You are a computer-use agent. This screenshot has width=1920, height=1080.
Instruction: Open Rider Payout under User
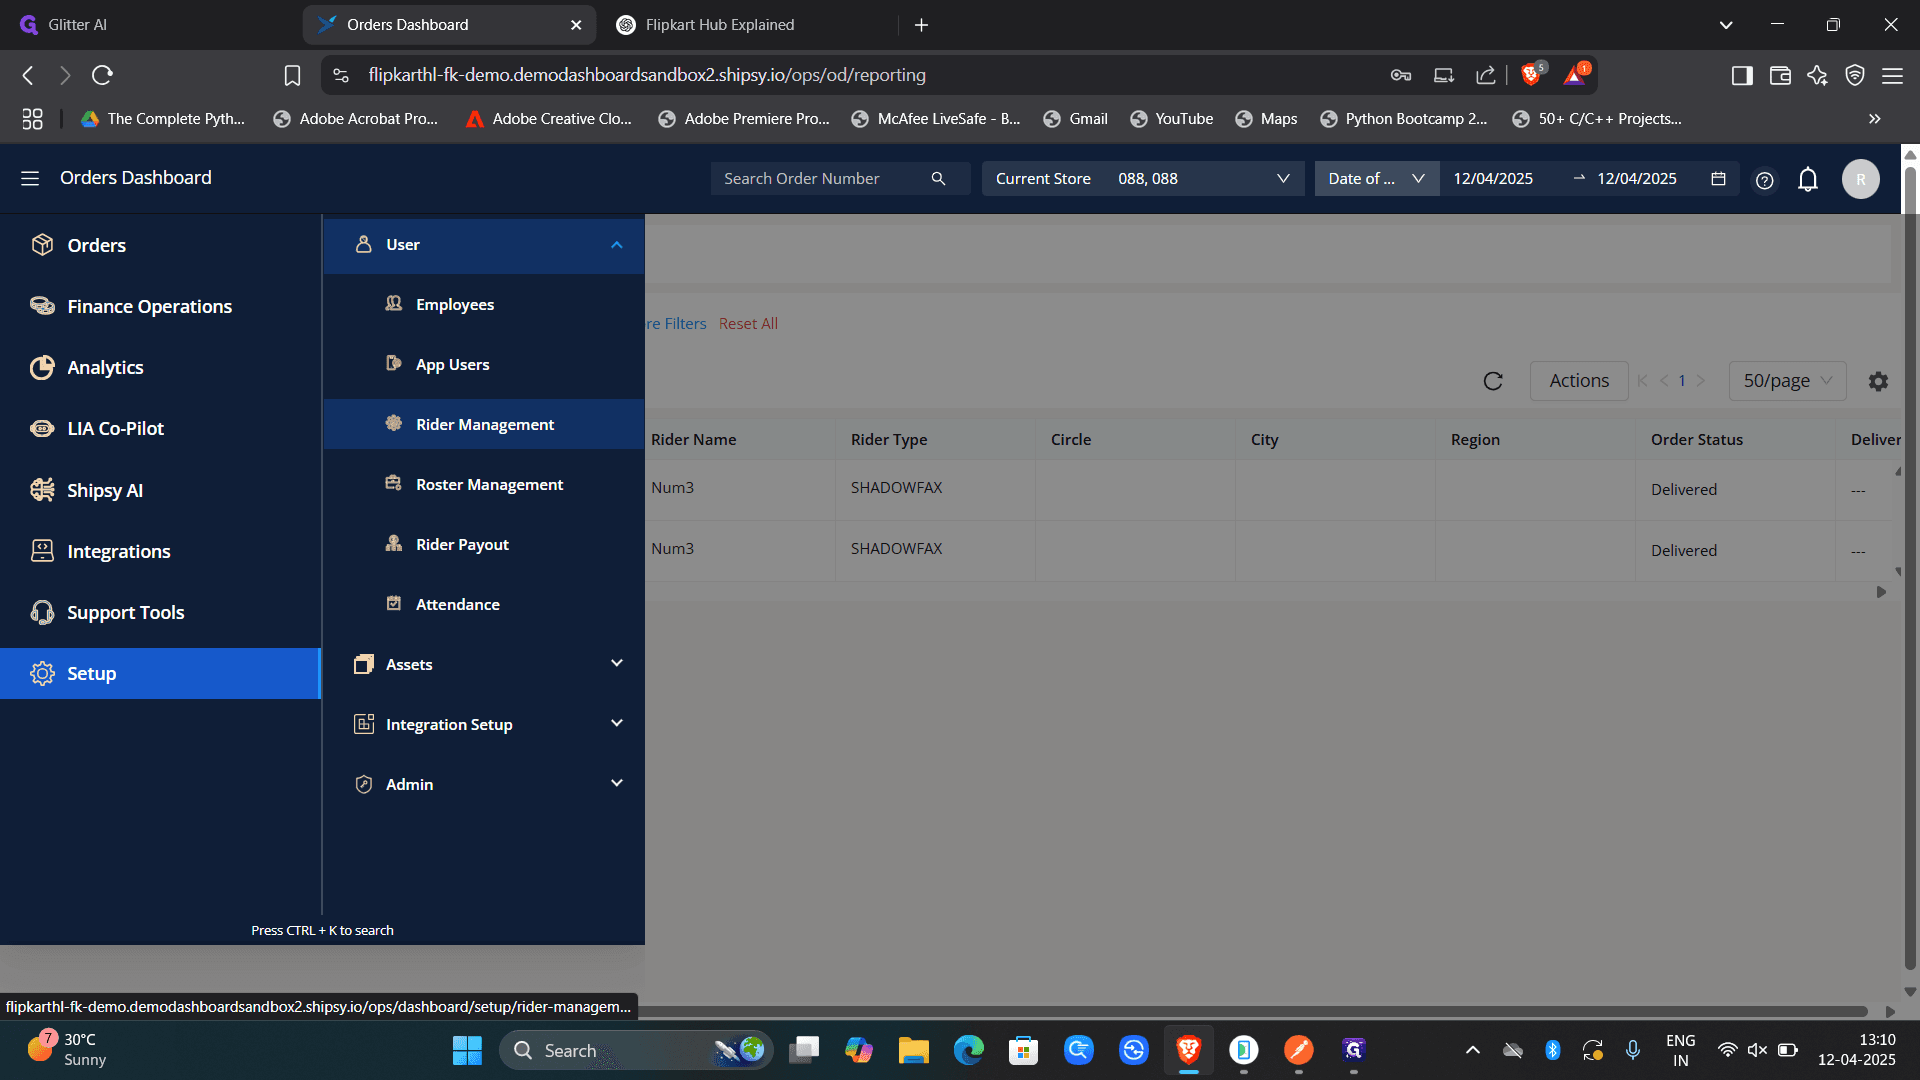[x=483, y=544]
